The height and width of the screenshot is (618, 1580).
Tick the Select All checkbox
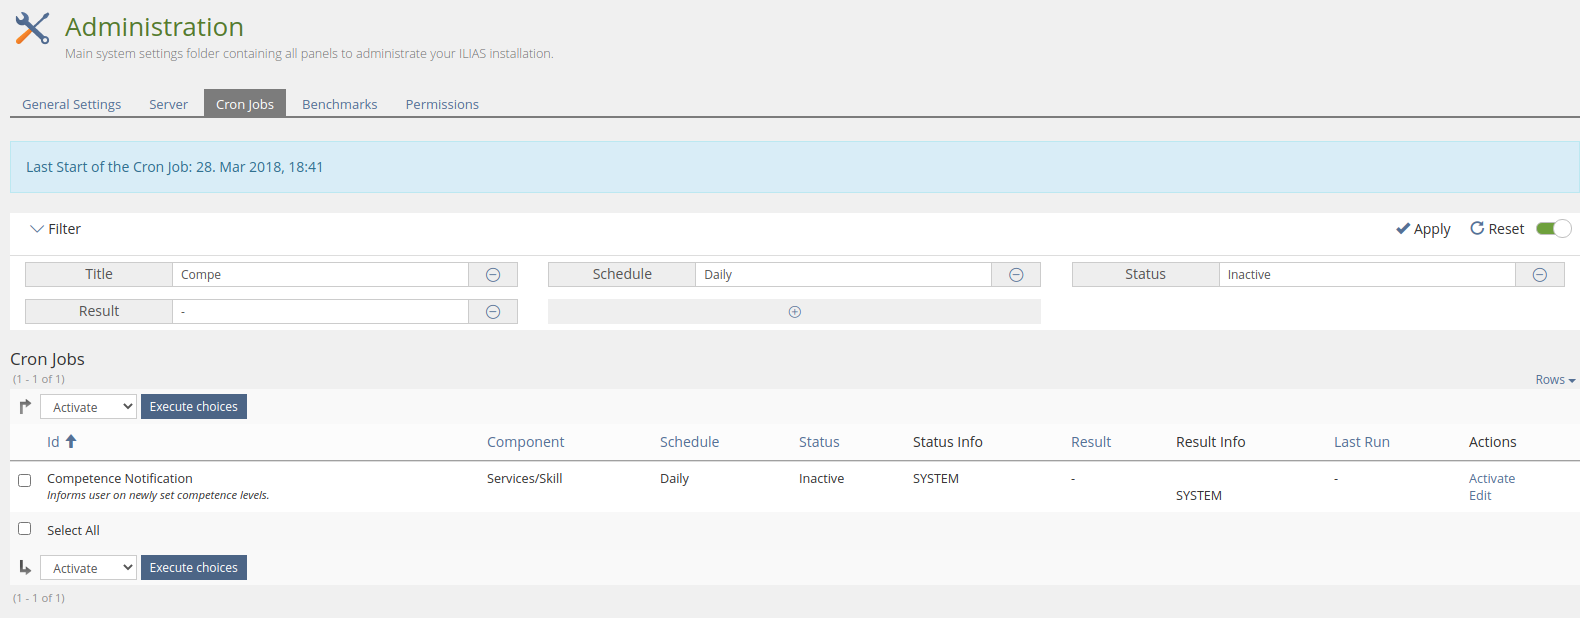(x=25, y=529)
